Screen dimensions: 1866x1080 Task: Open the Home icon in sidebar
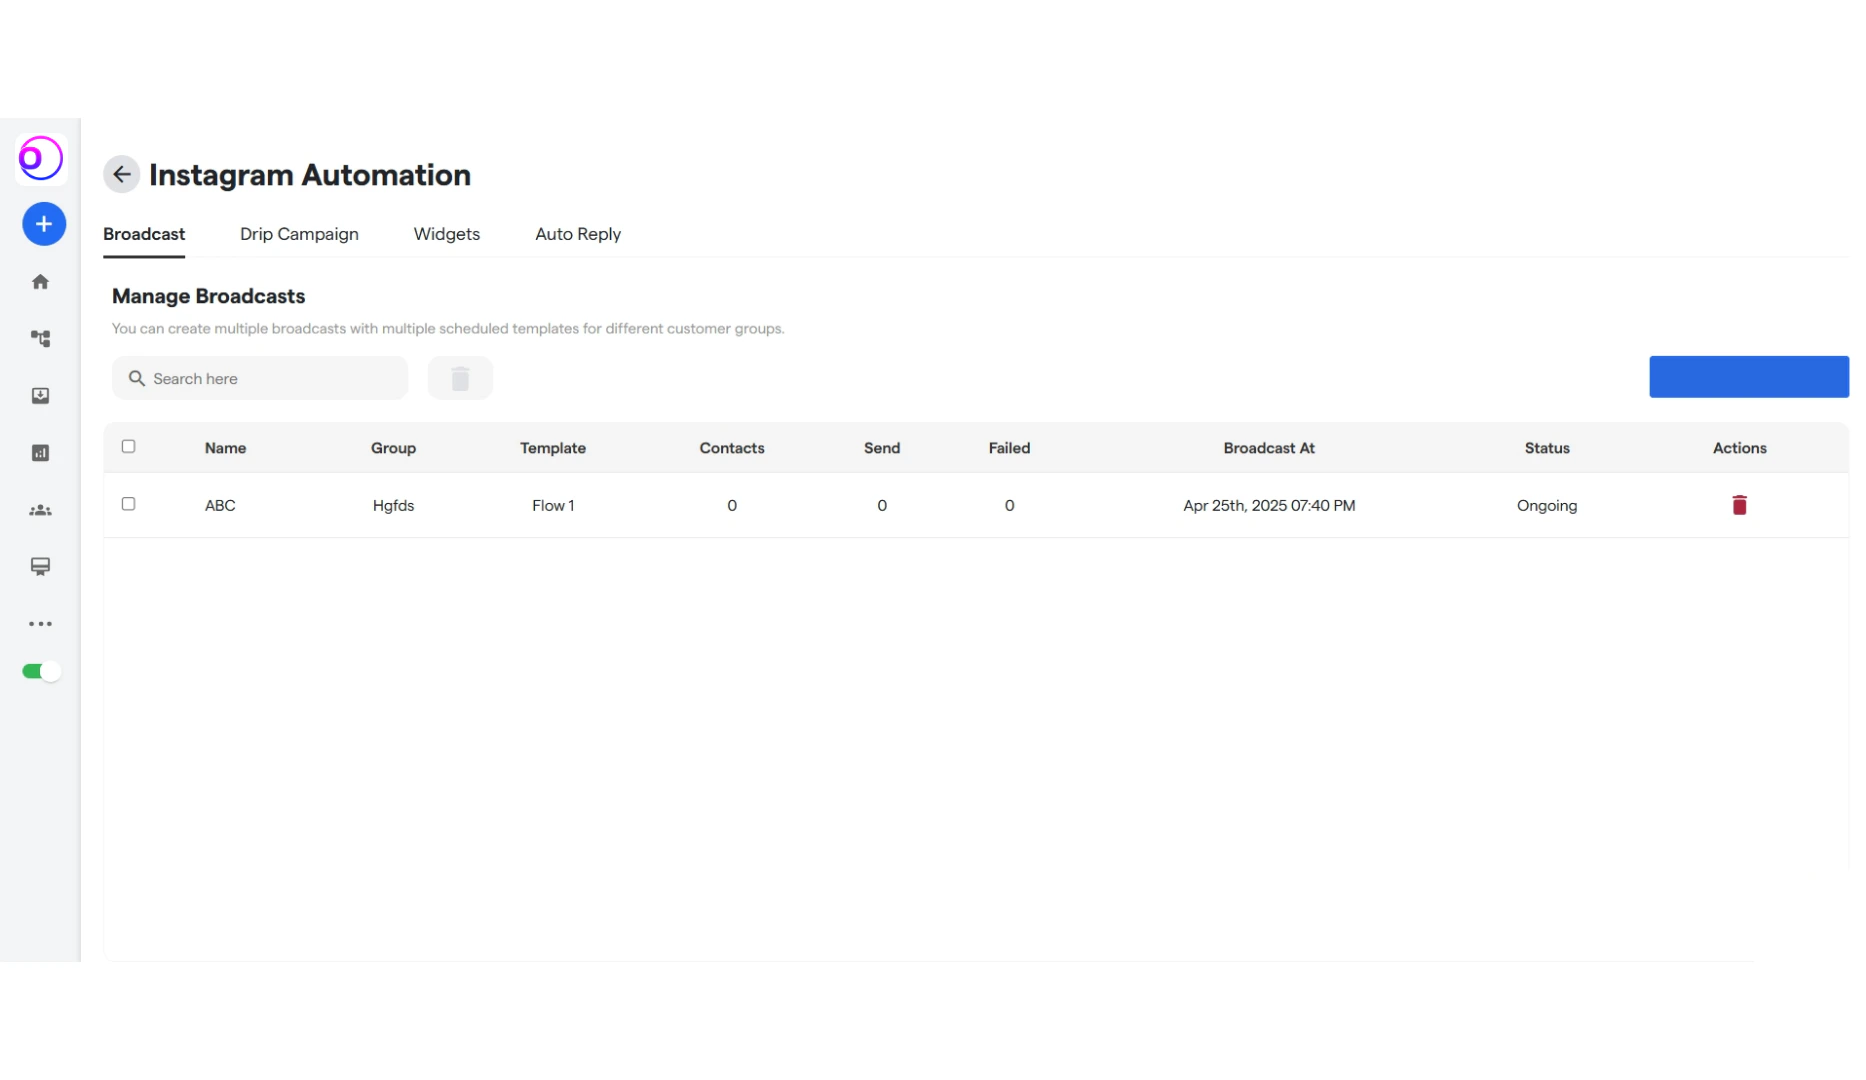pos(40,282)
